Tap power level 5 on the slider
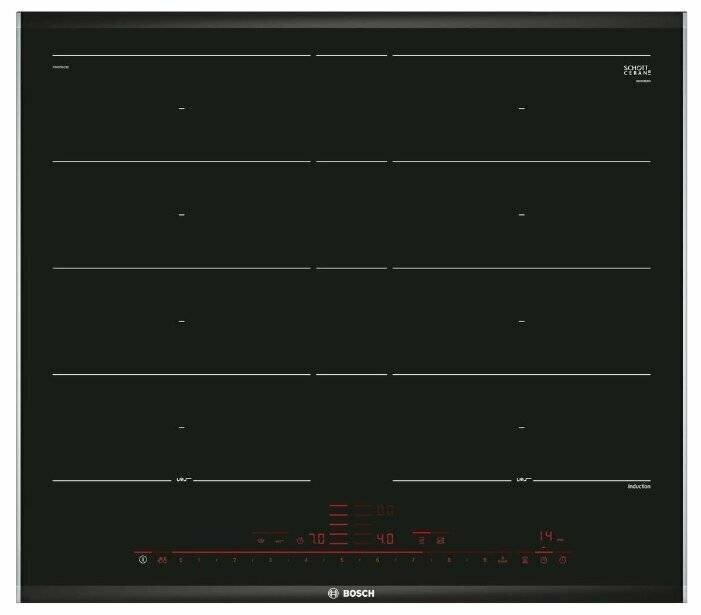This screenshot has width=701, height=615. coord(342,560)
